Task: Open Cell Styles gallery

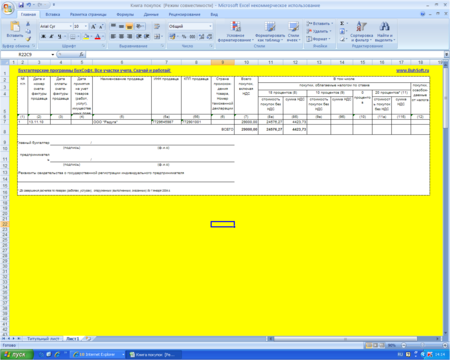Action: [x=293, y=32]
